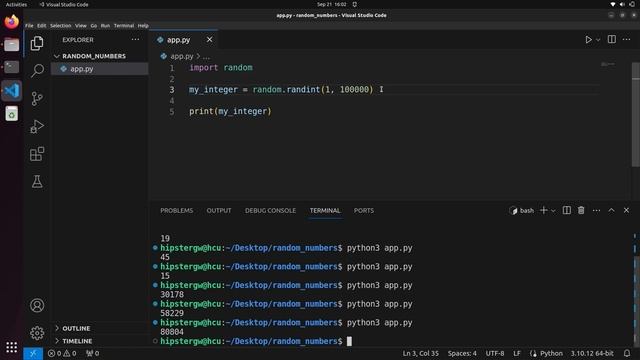This screenshot has height=360, width=640.
Task: Run Python file with play button
Action: click(588, 40)
